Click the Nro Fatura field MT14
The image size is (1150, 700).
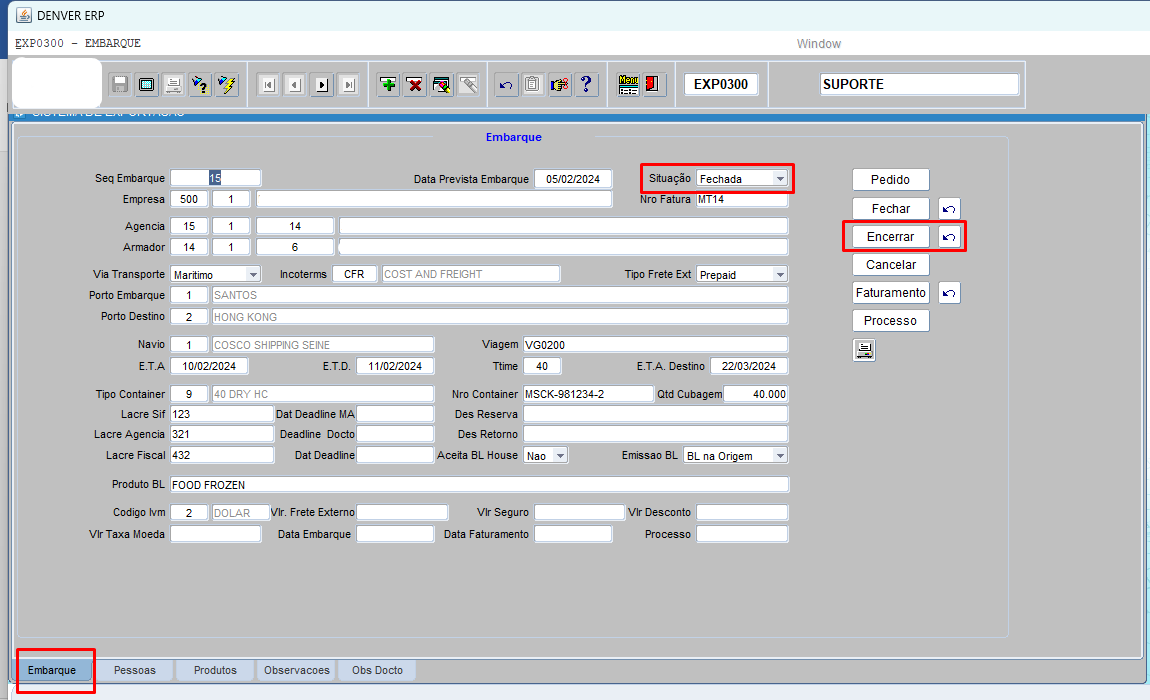[x=742, y=200]
